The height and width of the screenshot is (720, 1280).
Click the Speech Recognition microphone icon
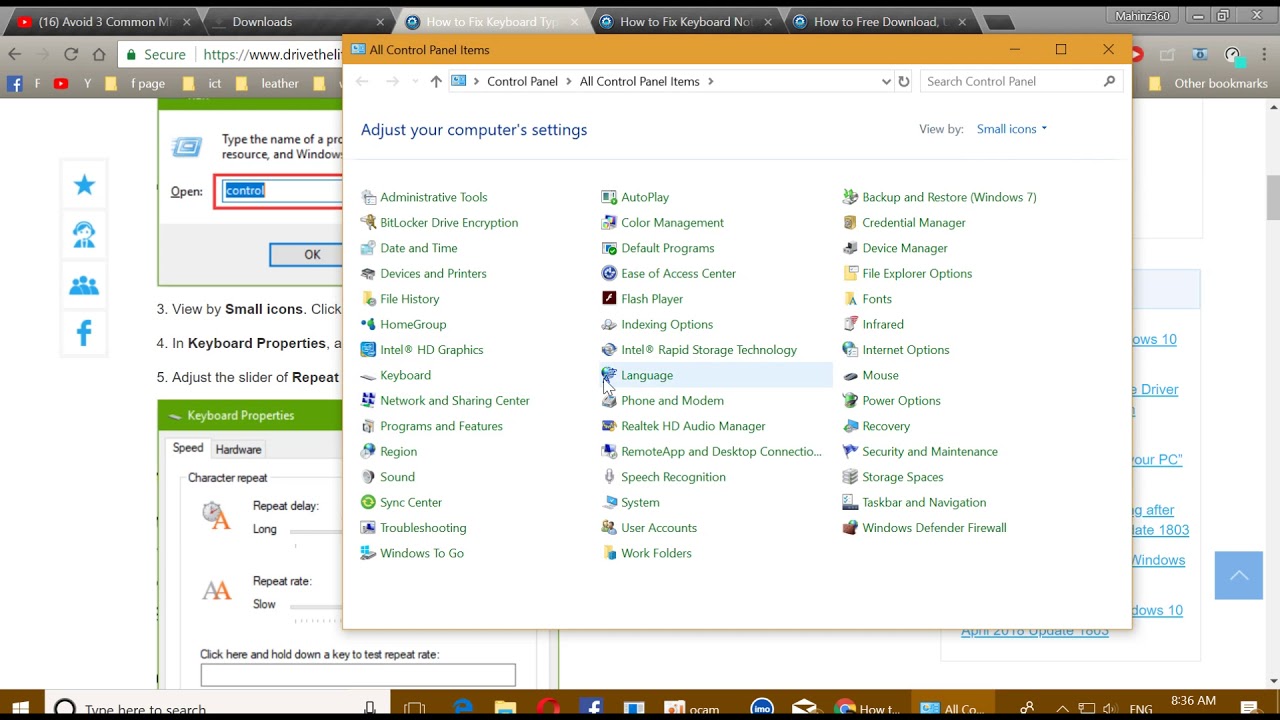[x=609, y=477]
